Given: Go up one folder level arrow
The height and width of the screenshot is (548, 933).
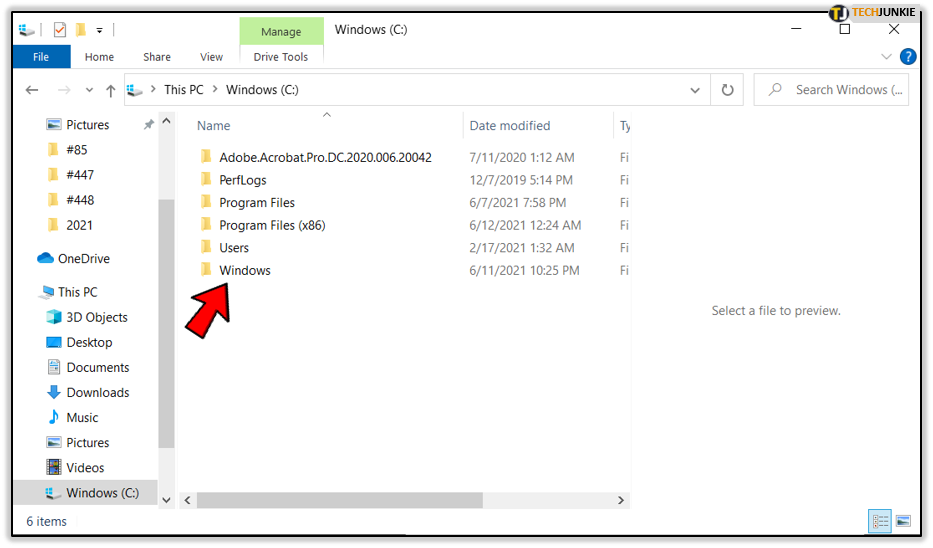Looking at the screenshot, I should point(110,90).
